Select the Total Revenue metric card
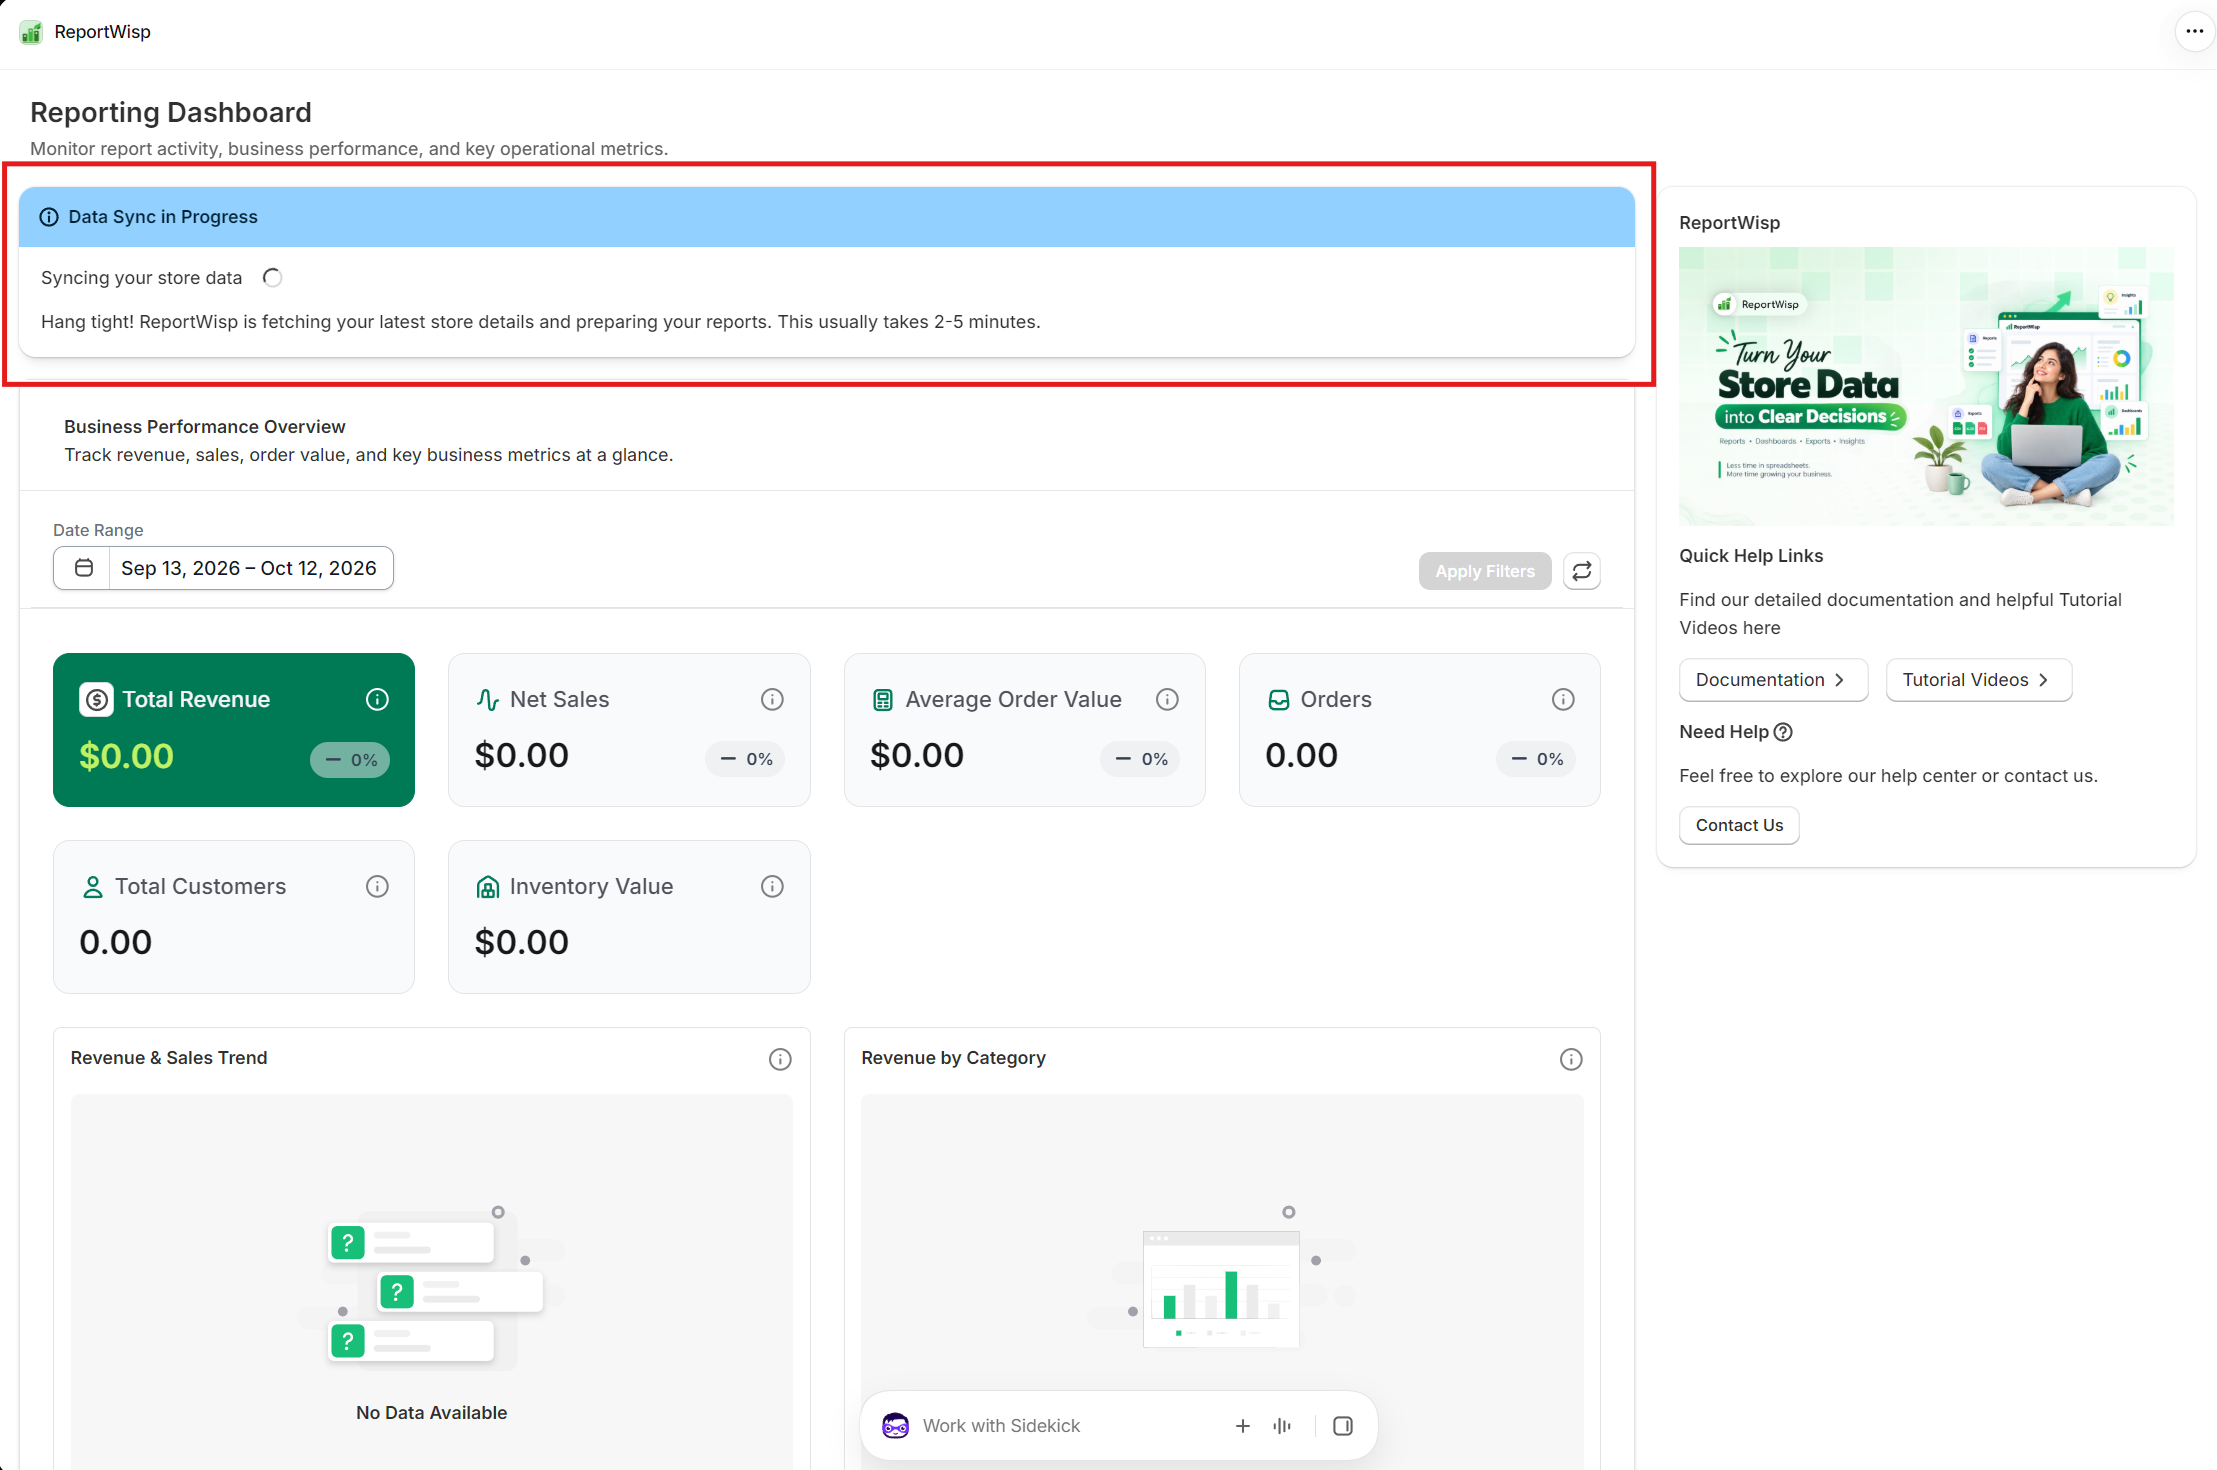Image resolution: width=2217 pixels, height=1470 pixels. [x=234, y=730]
